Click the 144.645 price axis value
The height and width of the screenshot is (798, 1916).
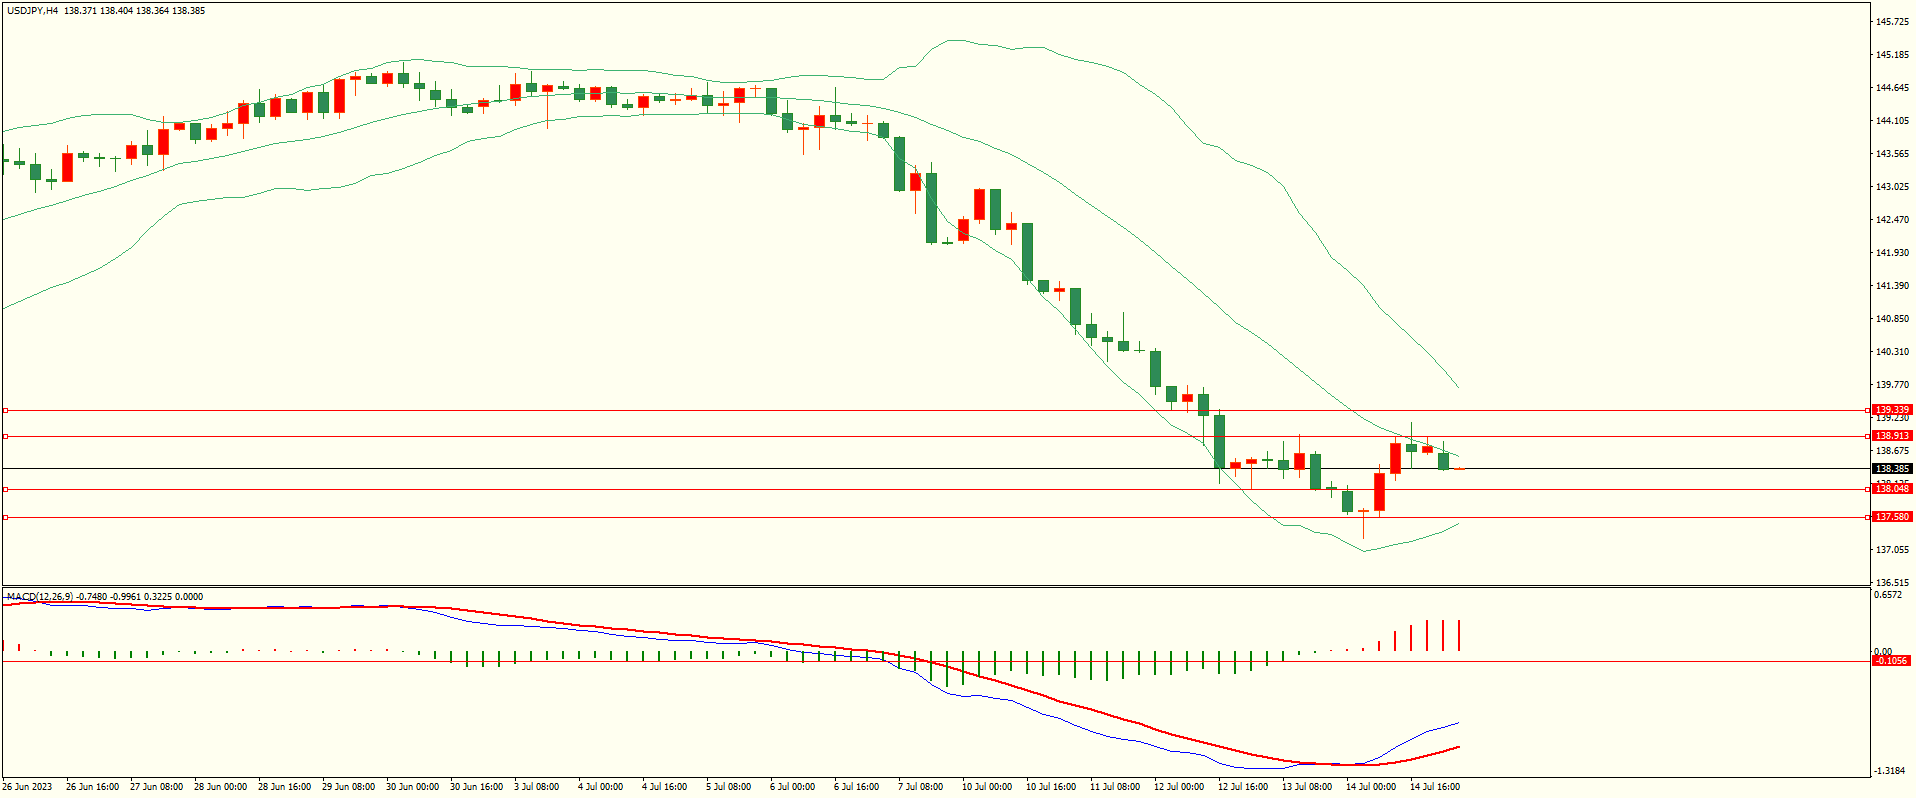click(1893, 88)
